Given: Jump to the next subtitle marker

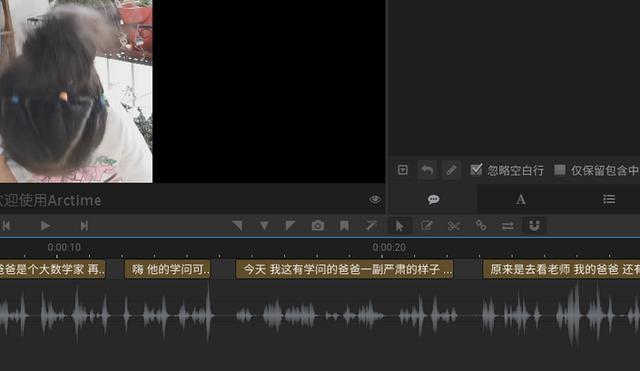Looking at the screenshot, I should click(84, 225).
